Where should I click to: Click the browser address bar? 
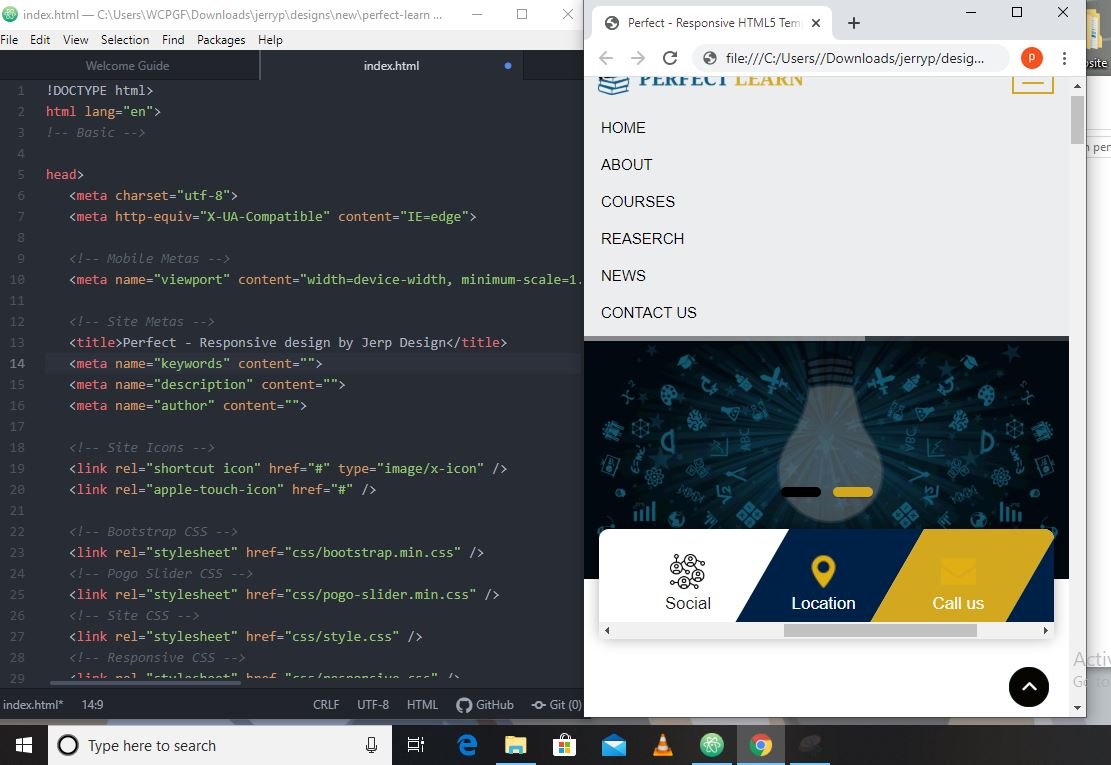click(853, 58)
